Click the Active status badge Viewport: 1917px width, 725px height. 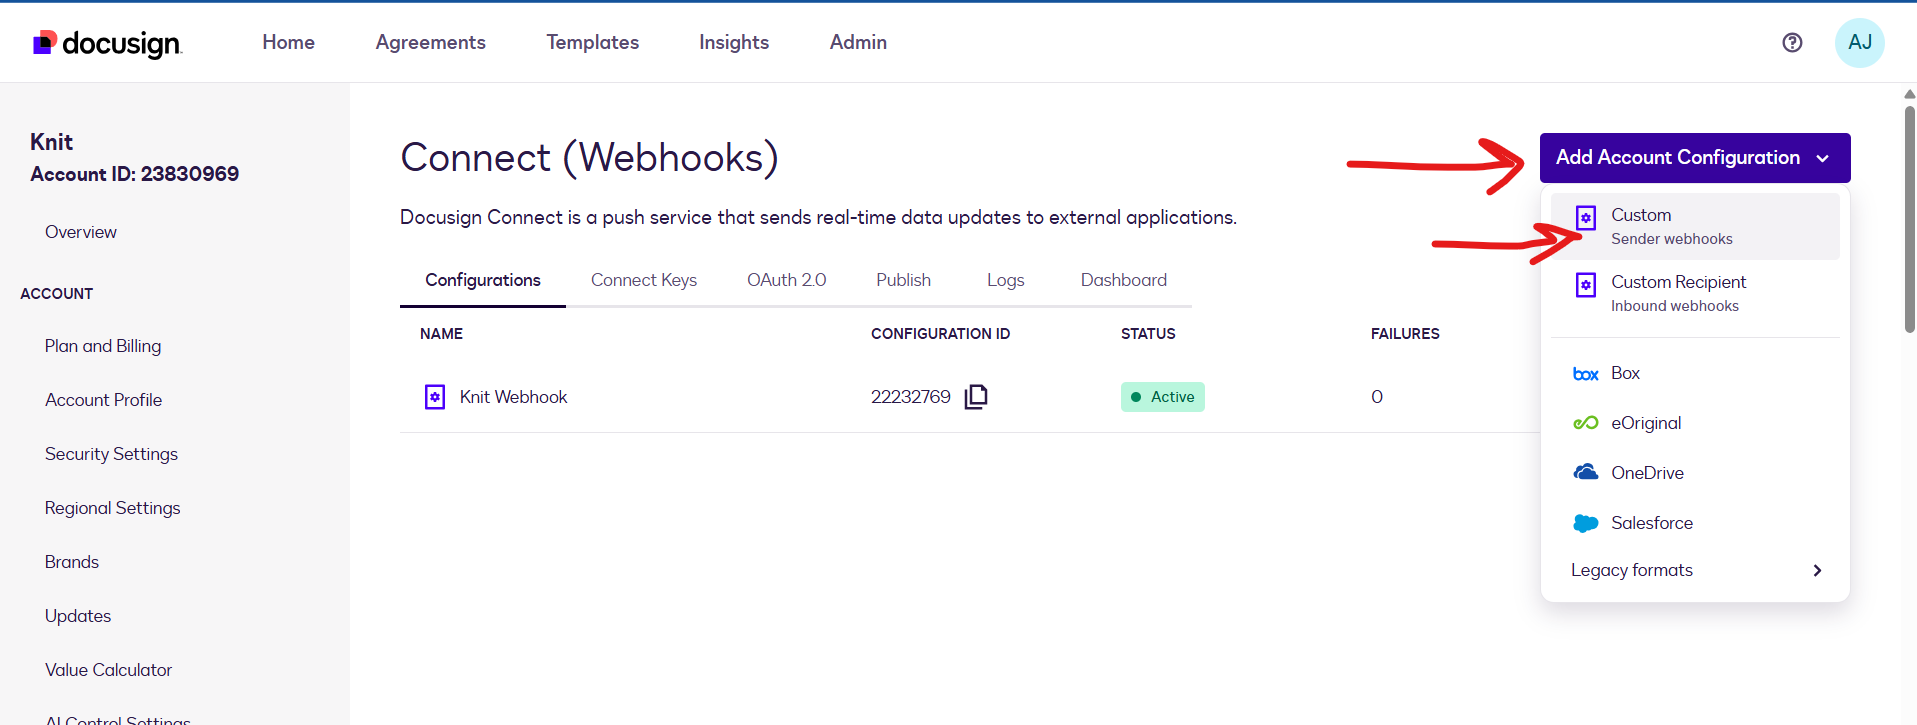tap(1163, 397)
